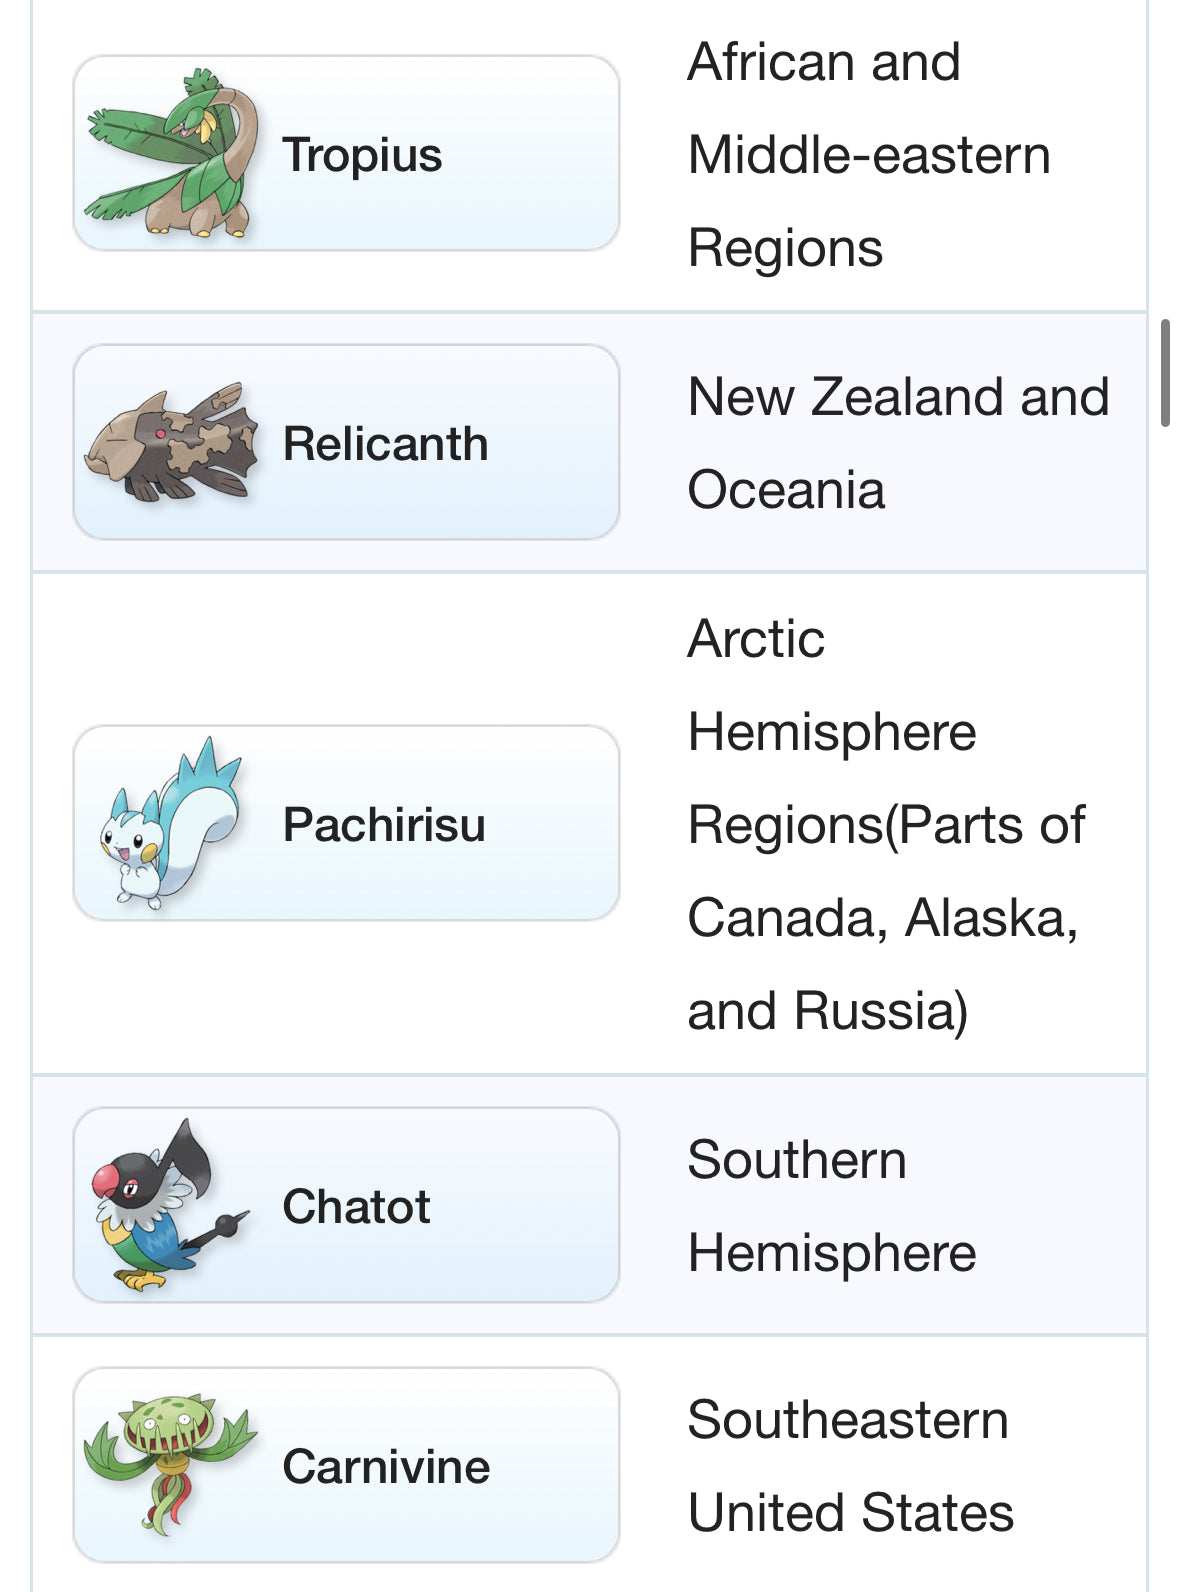The image size is (1179, 1592).
Task: Open the Pachirisu name link
Action: tap(384, 825)
